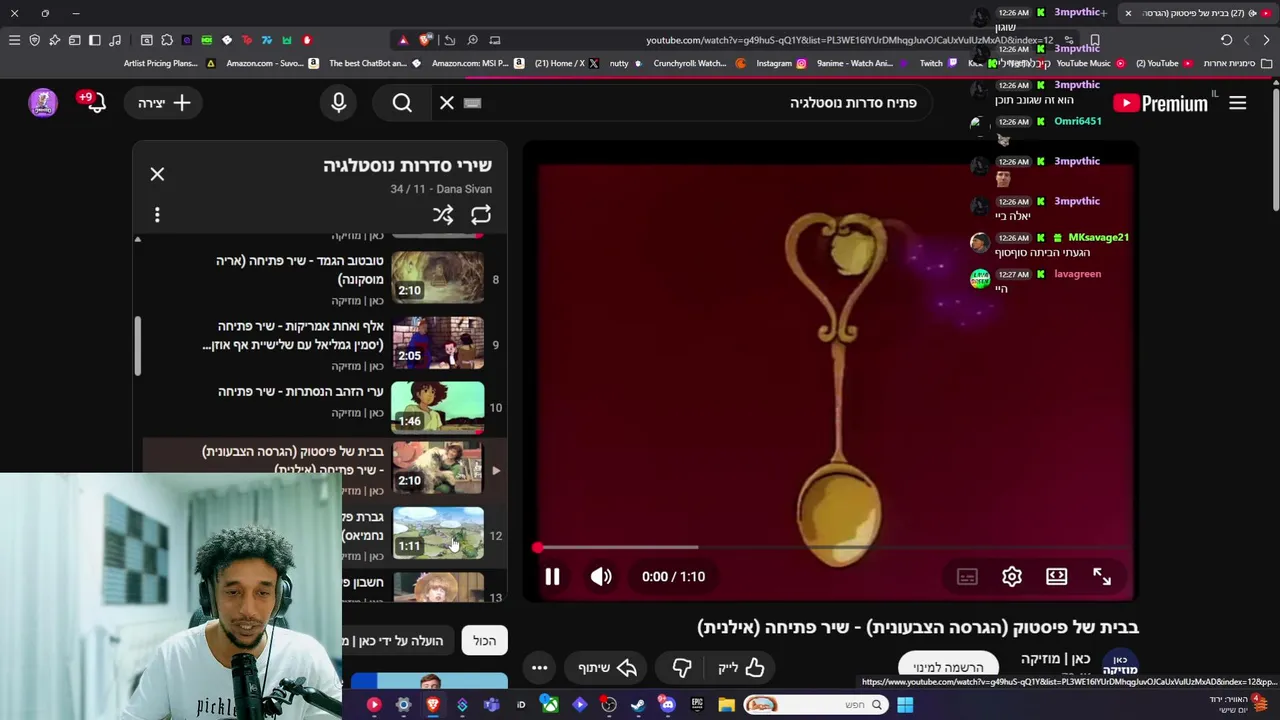Play playlist video 12 with 1:11 duration
The height and width of the screenshot is (720, 1280).
[437, 533]
